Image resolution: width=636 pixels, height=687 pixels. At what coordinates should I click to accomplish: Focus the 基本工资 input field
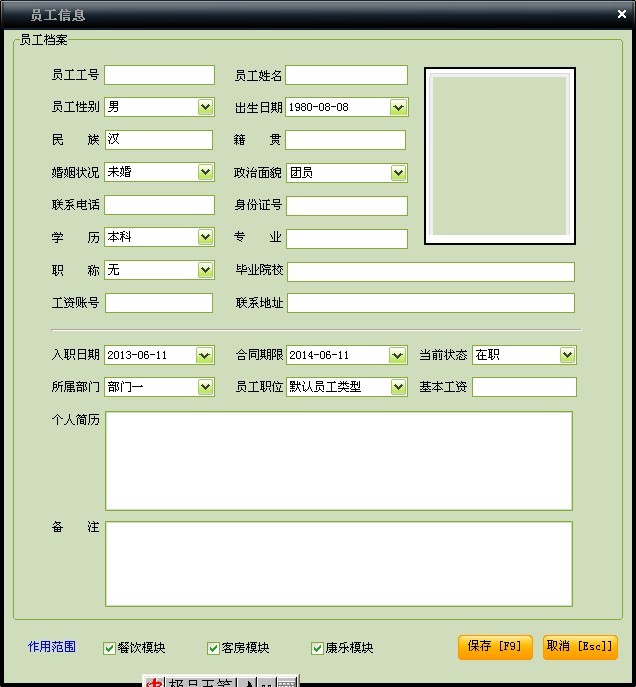(x=524, y=387)
